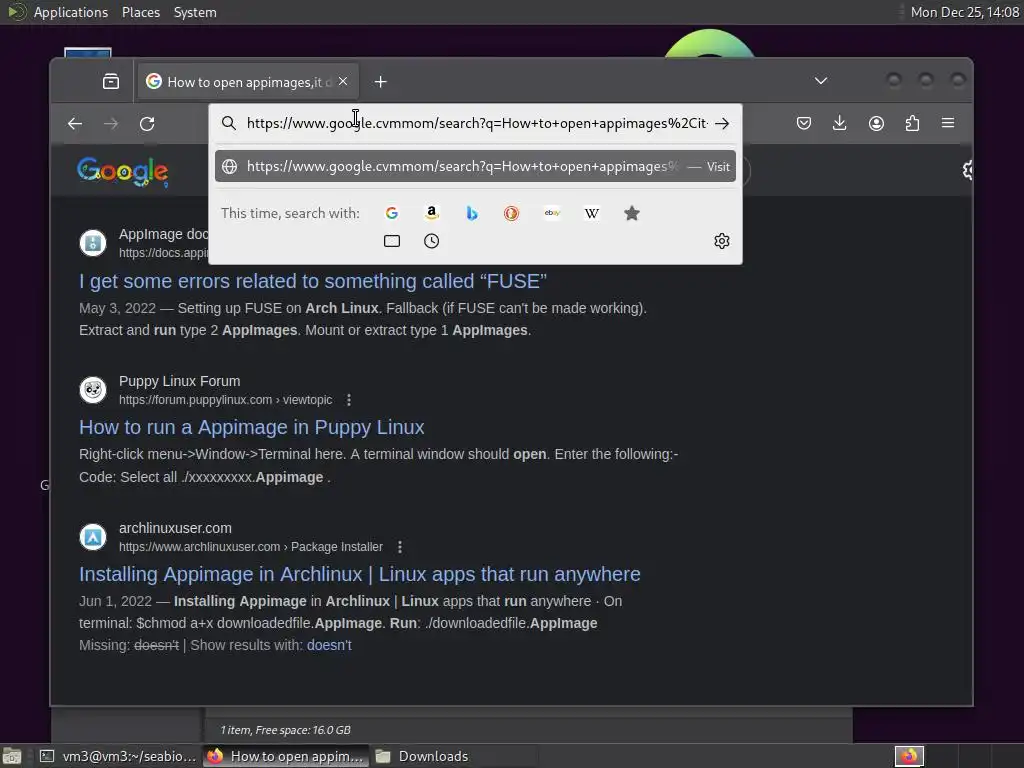1024x768 pixels.
Task: Click 'archlinuxuser.com' site name text
Action: coord(175,528)
